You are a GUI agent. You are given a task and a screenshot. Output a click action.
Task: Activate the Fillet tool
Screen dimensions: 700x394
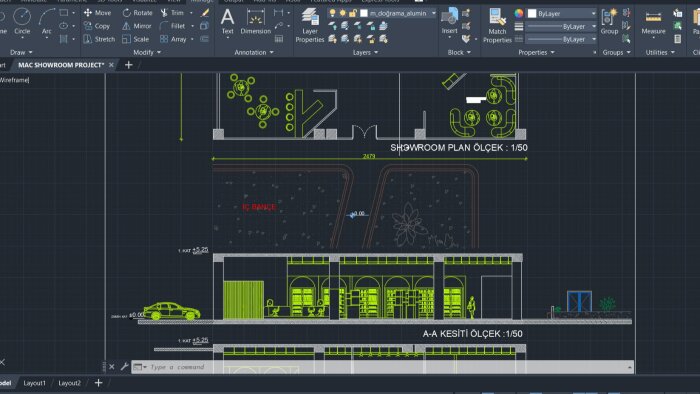tap(172, 26)
